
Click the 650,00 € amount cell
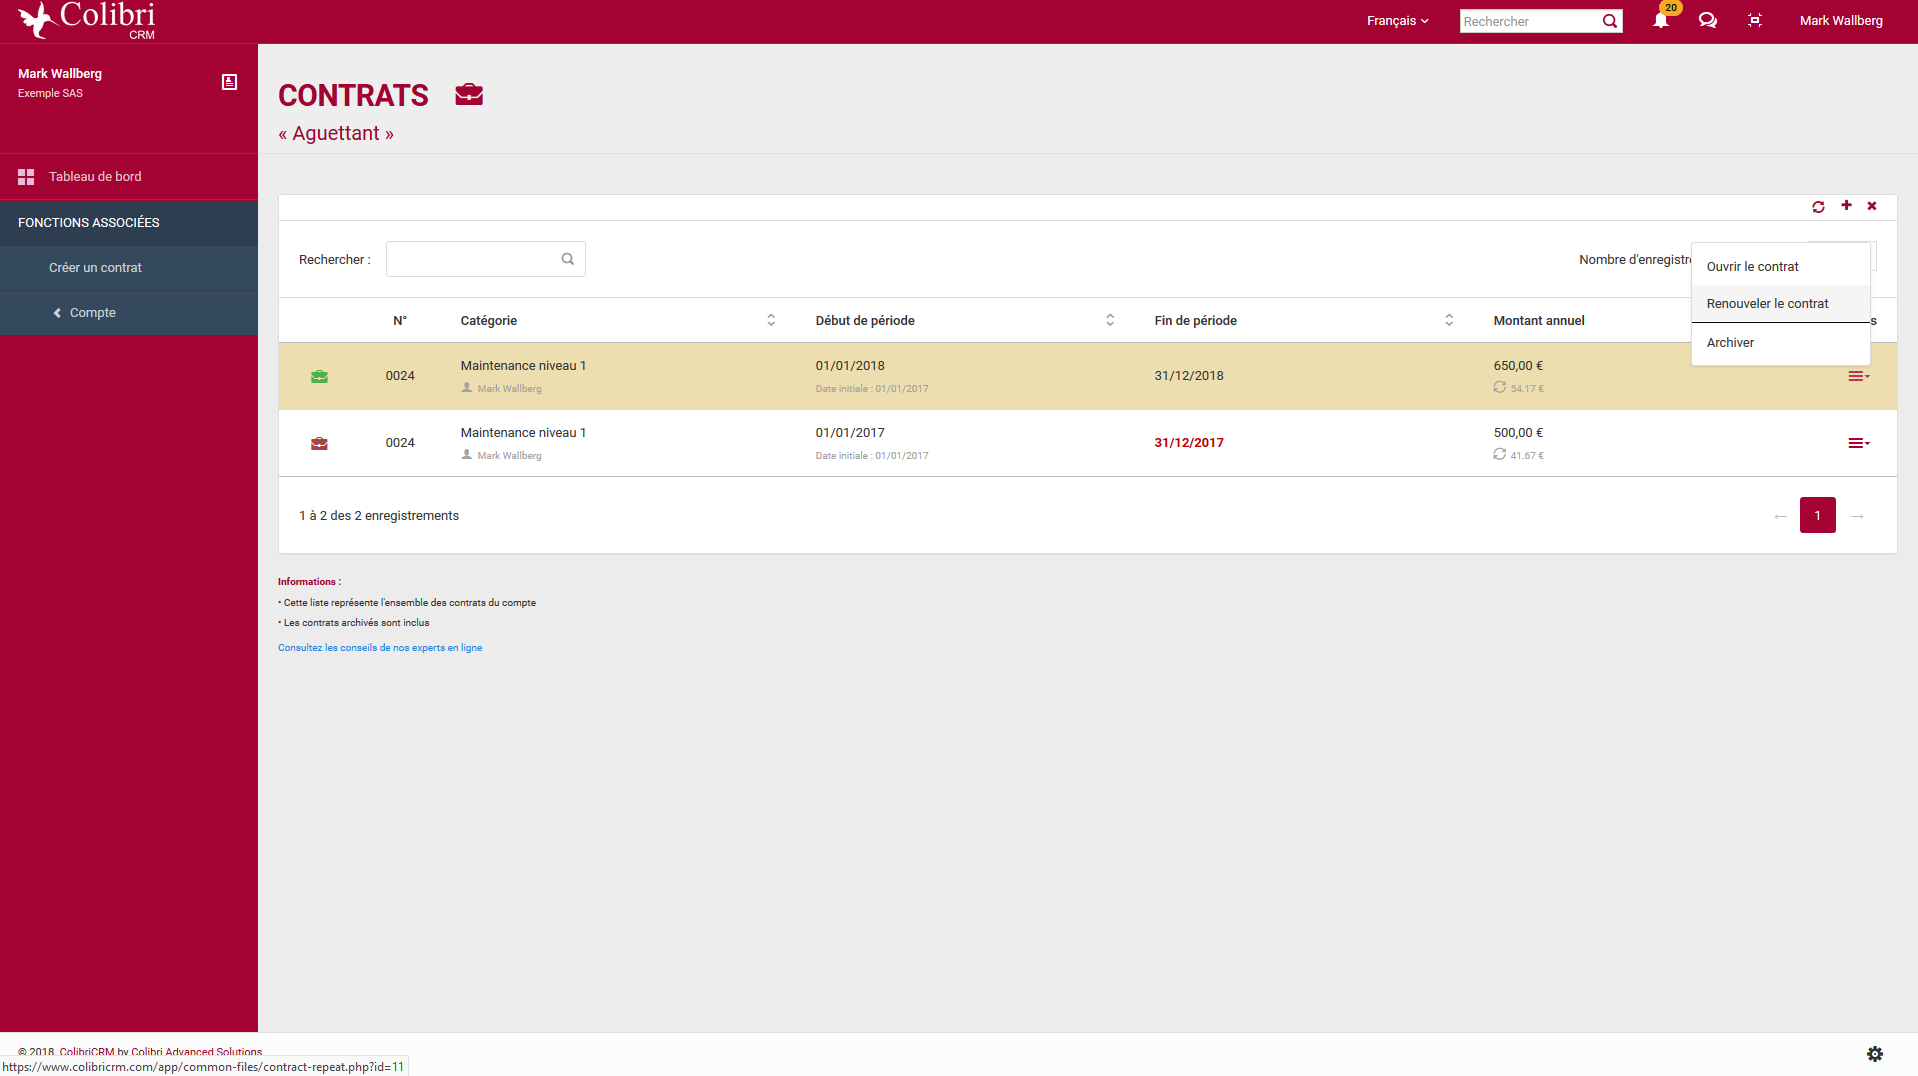coord(1517,366)
